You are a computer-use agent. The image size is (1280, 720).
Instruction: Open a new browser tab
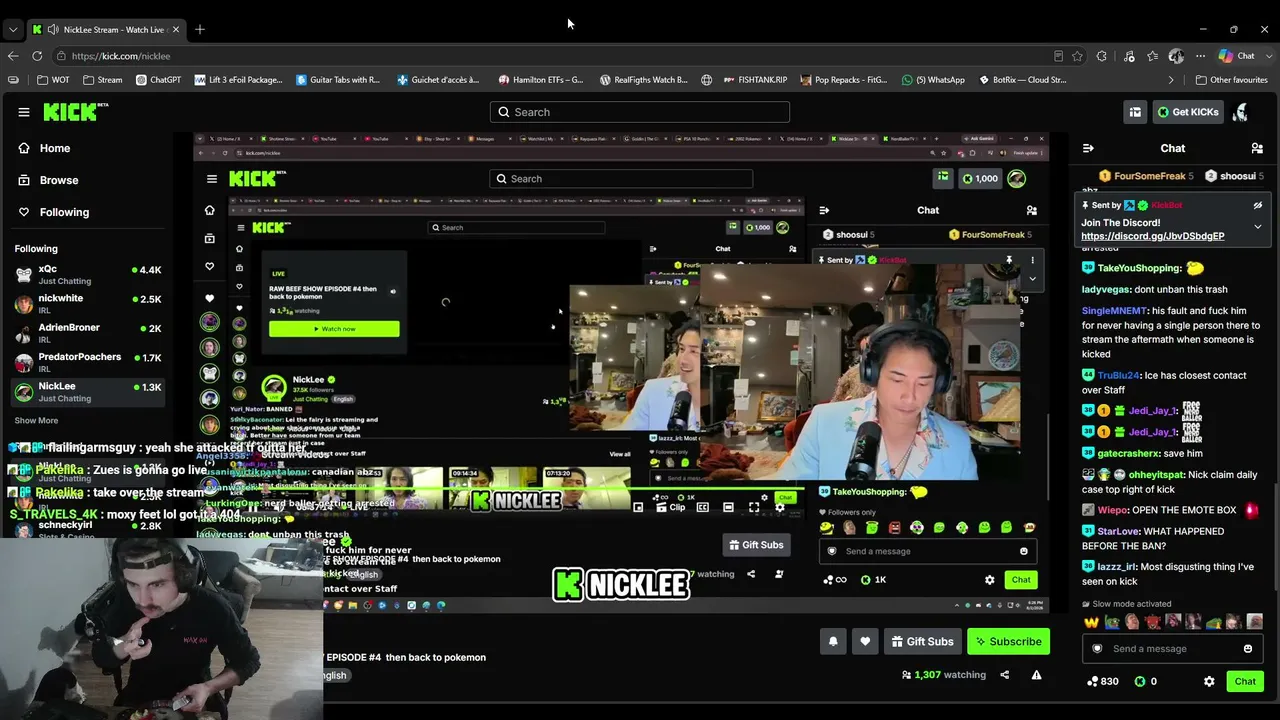point(200,29)
